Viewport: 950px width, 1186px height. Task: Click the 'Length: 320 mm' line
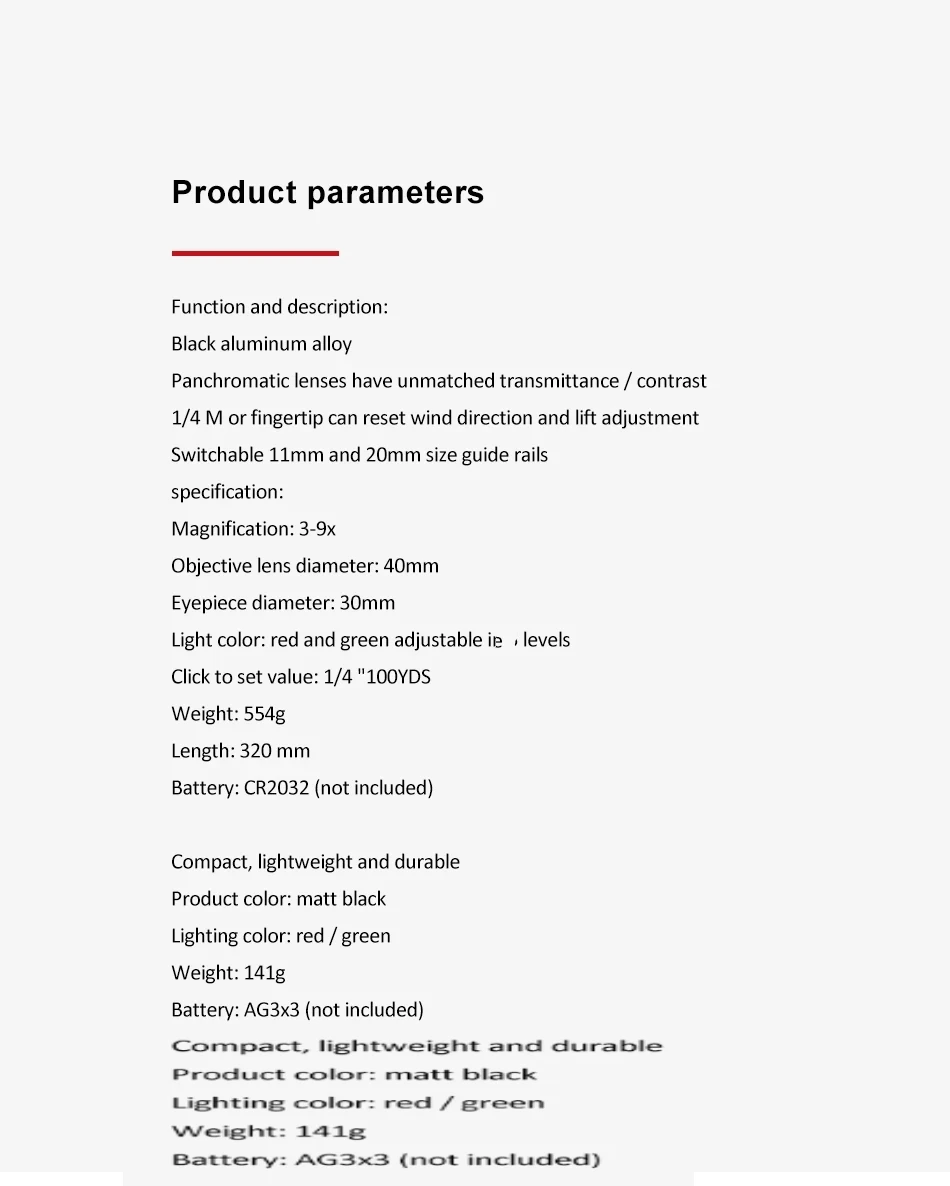[x=240, y=751]
